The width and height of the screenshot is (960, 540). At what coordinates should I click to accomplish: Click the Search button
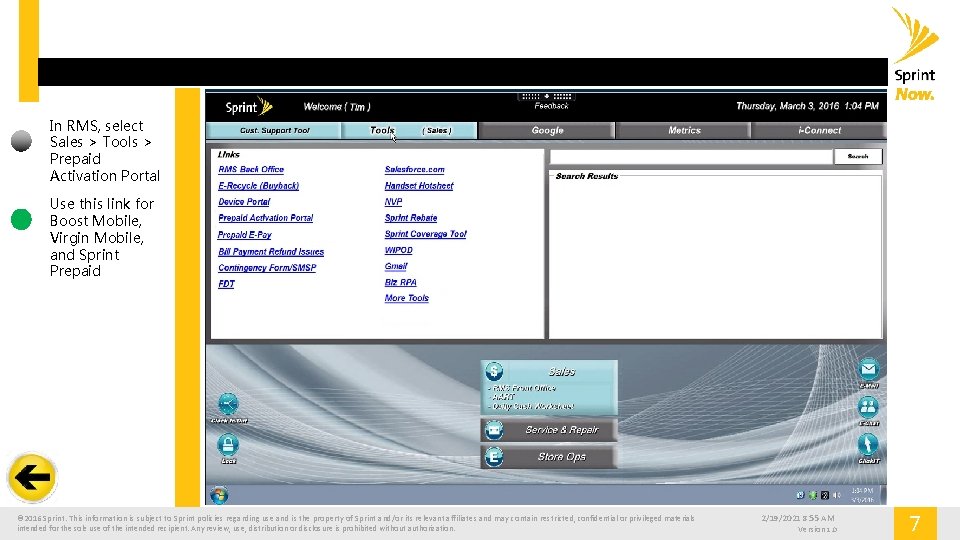click(x=858, y=157)
